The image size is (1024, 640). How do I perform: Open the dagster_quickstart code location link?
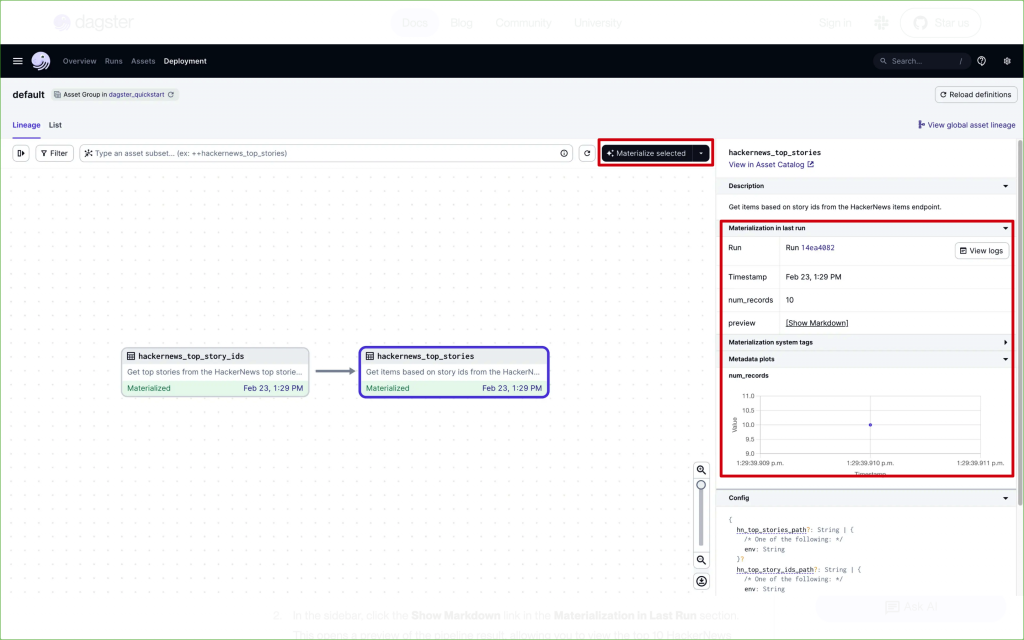pyautogui.click(x=136, y=95)
